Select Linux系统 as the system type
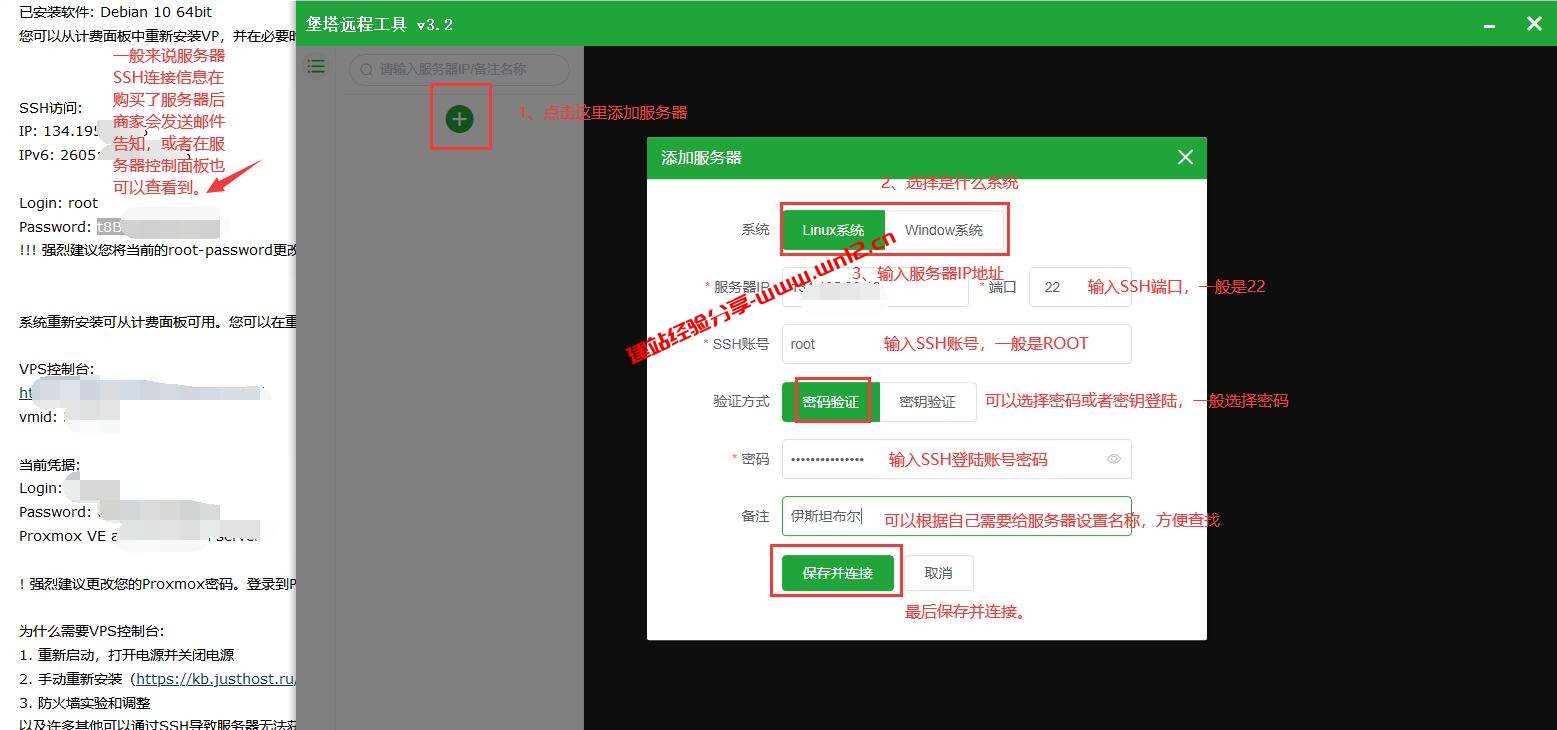1557x730 pixels. pyautogui.click(x=833, y=229)
